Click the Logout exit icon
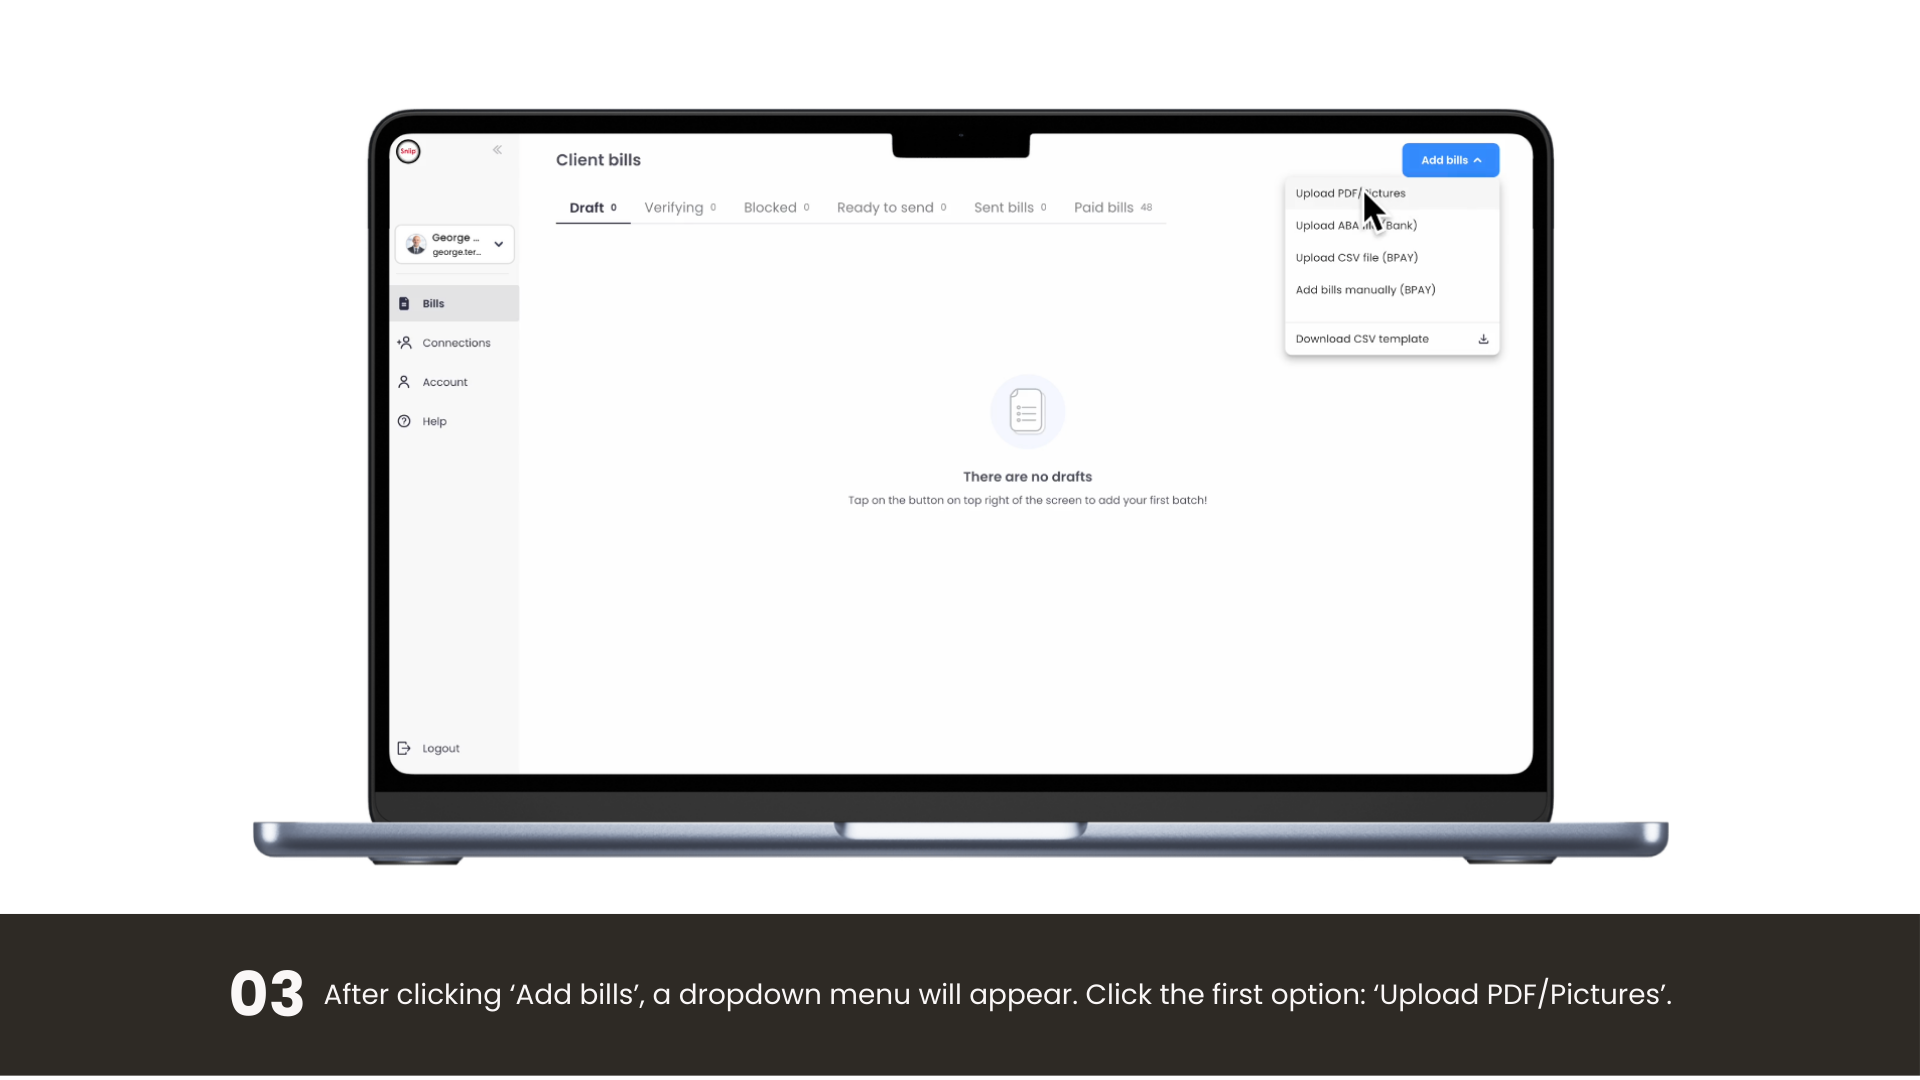The width and height of the screenshot is (1920, 1080). coord(404,748)
